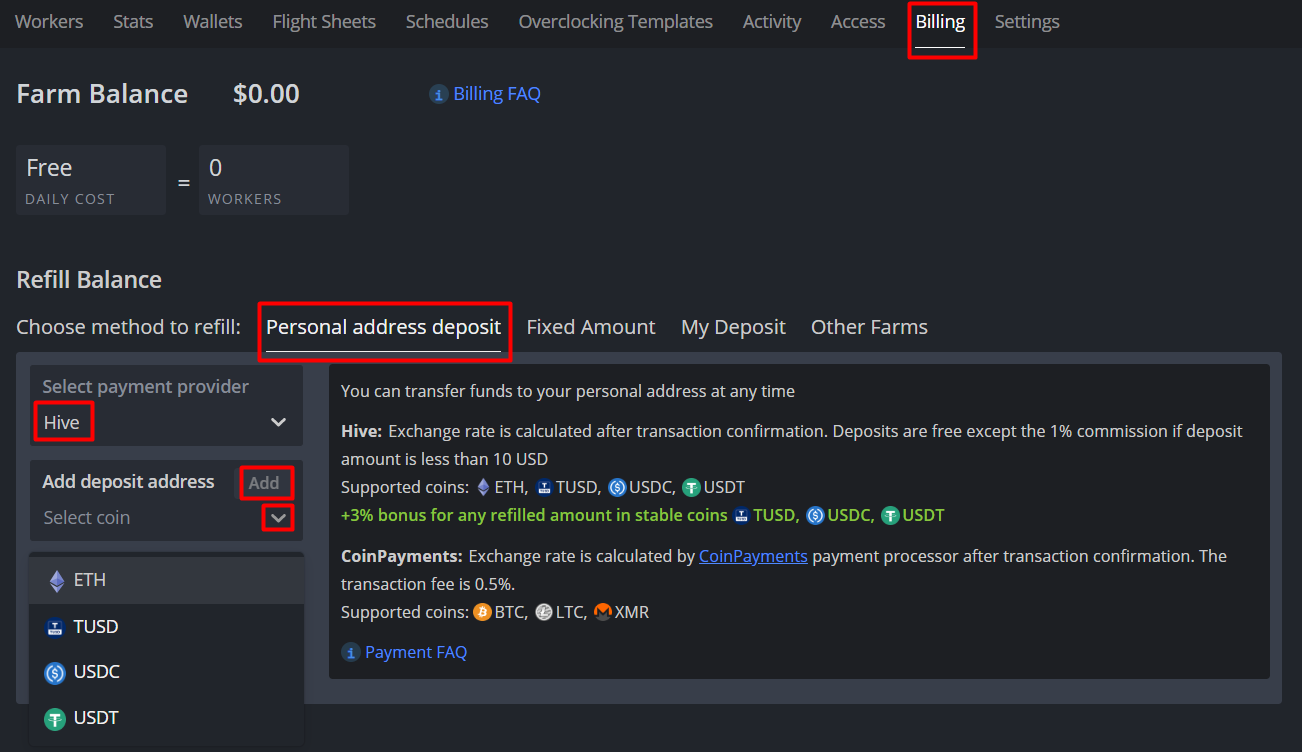The height and width of the screenshot is (752, 1302).
Task: Open the Workers tab
Action: click(49, 22)
